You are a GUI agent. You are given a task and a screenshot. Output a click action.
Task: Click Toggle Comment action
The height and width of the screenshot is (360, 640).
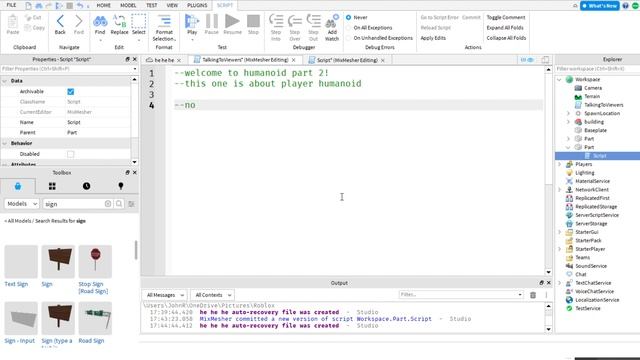pos(506,18)
